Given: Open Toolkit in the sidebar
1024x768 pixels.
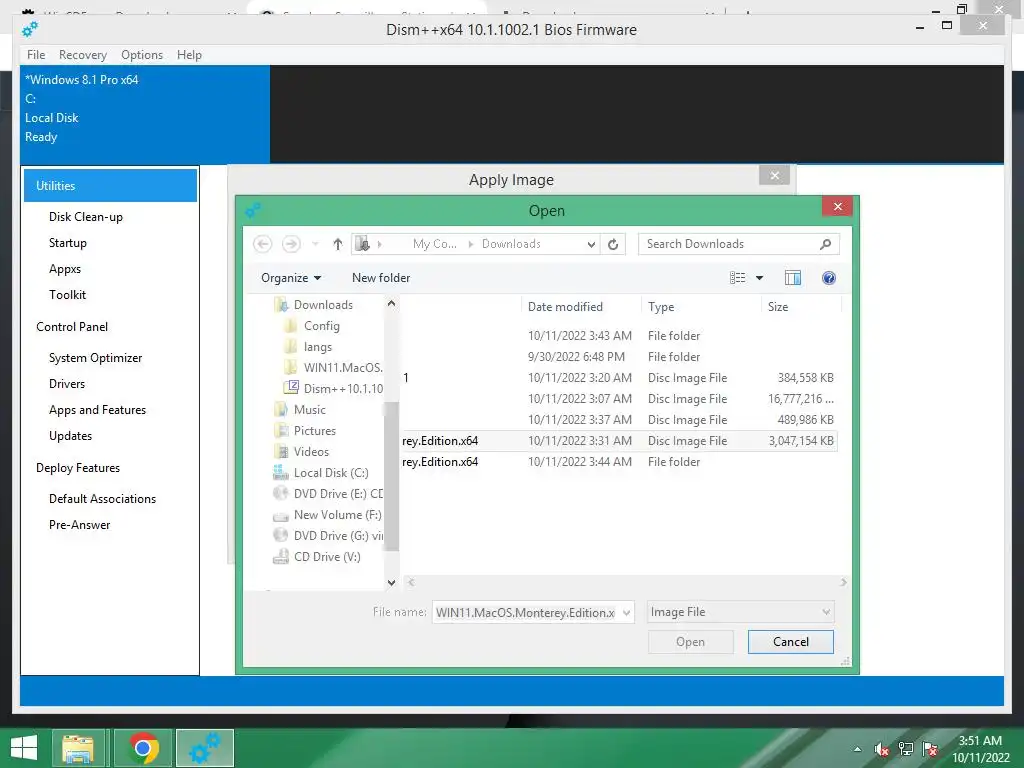Looking at the screenshot, I should (x=67, y=295).
